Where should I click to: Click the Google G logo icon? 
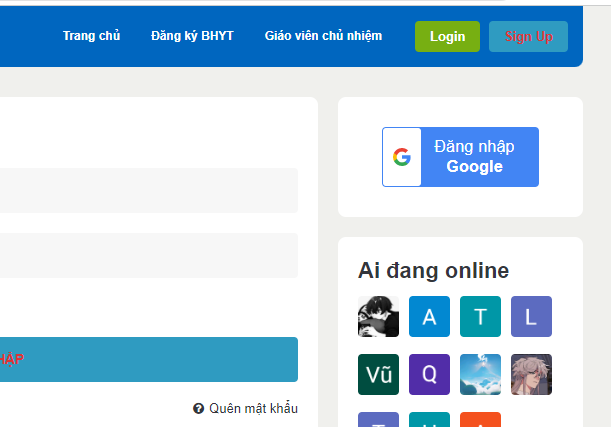[402, 157]
